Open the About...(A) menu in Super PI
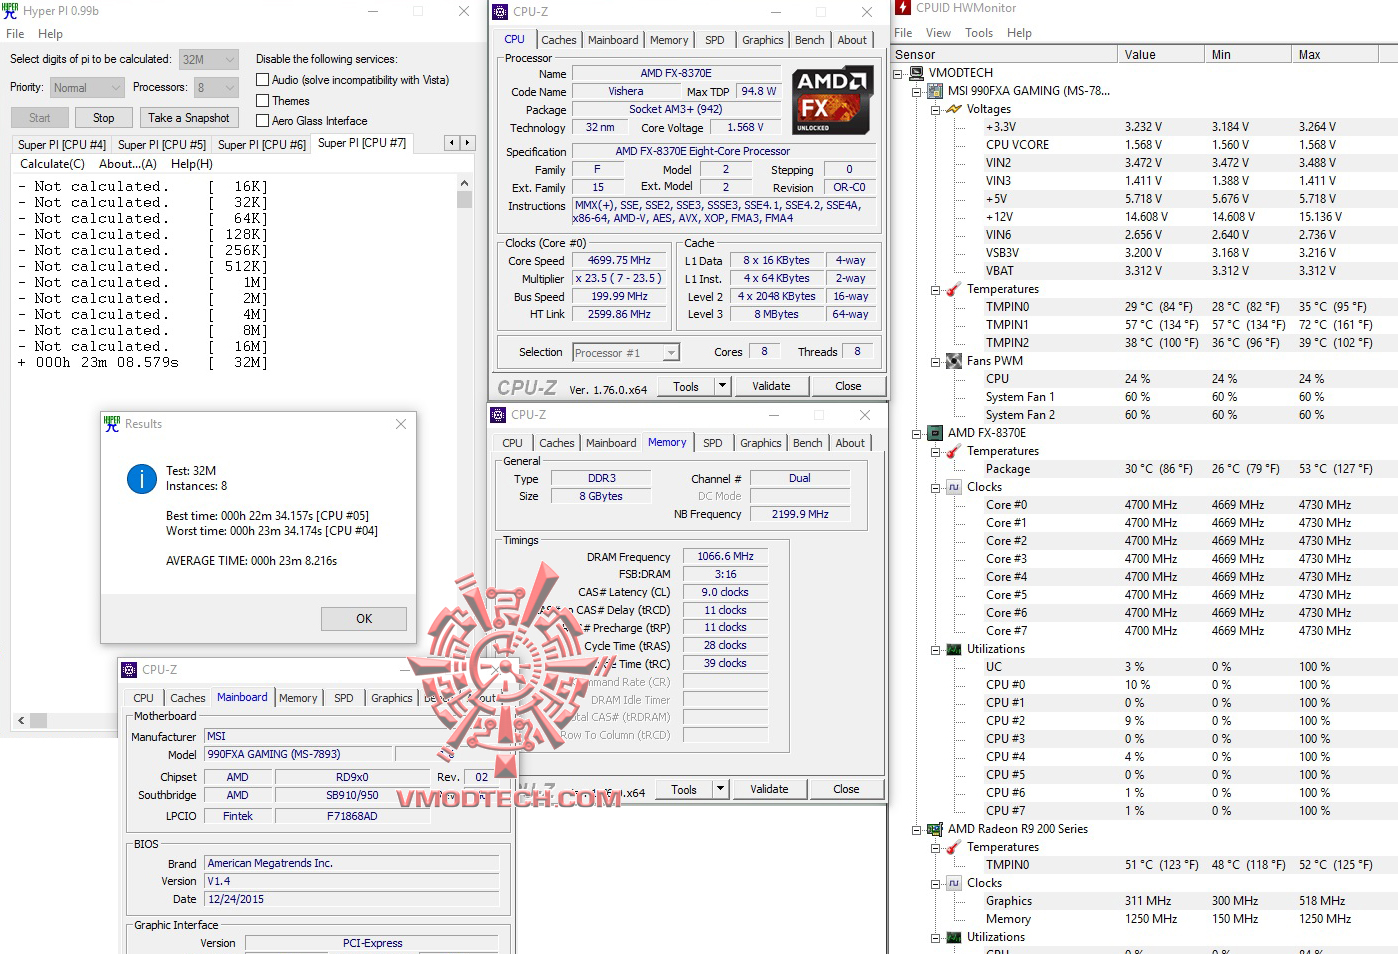This screenshot has height=954, width=1398. click(x=128, y=164)
